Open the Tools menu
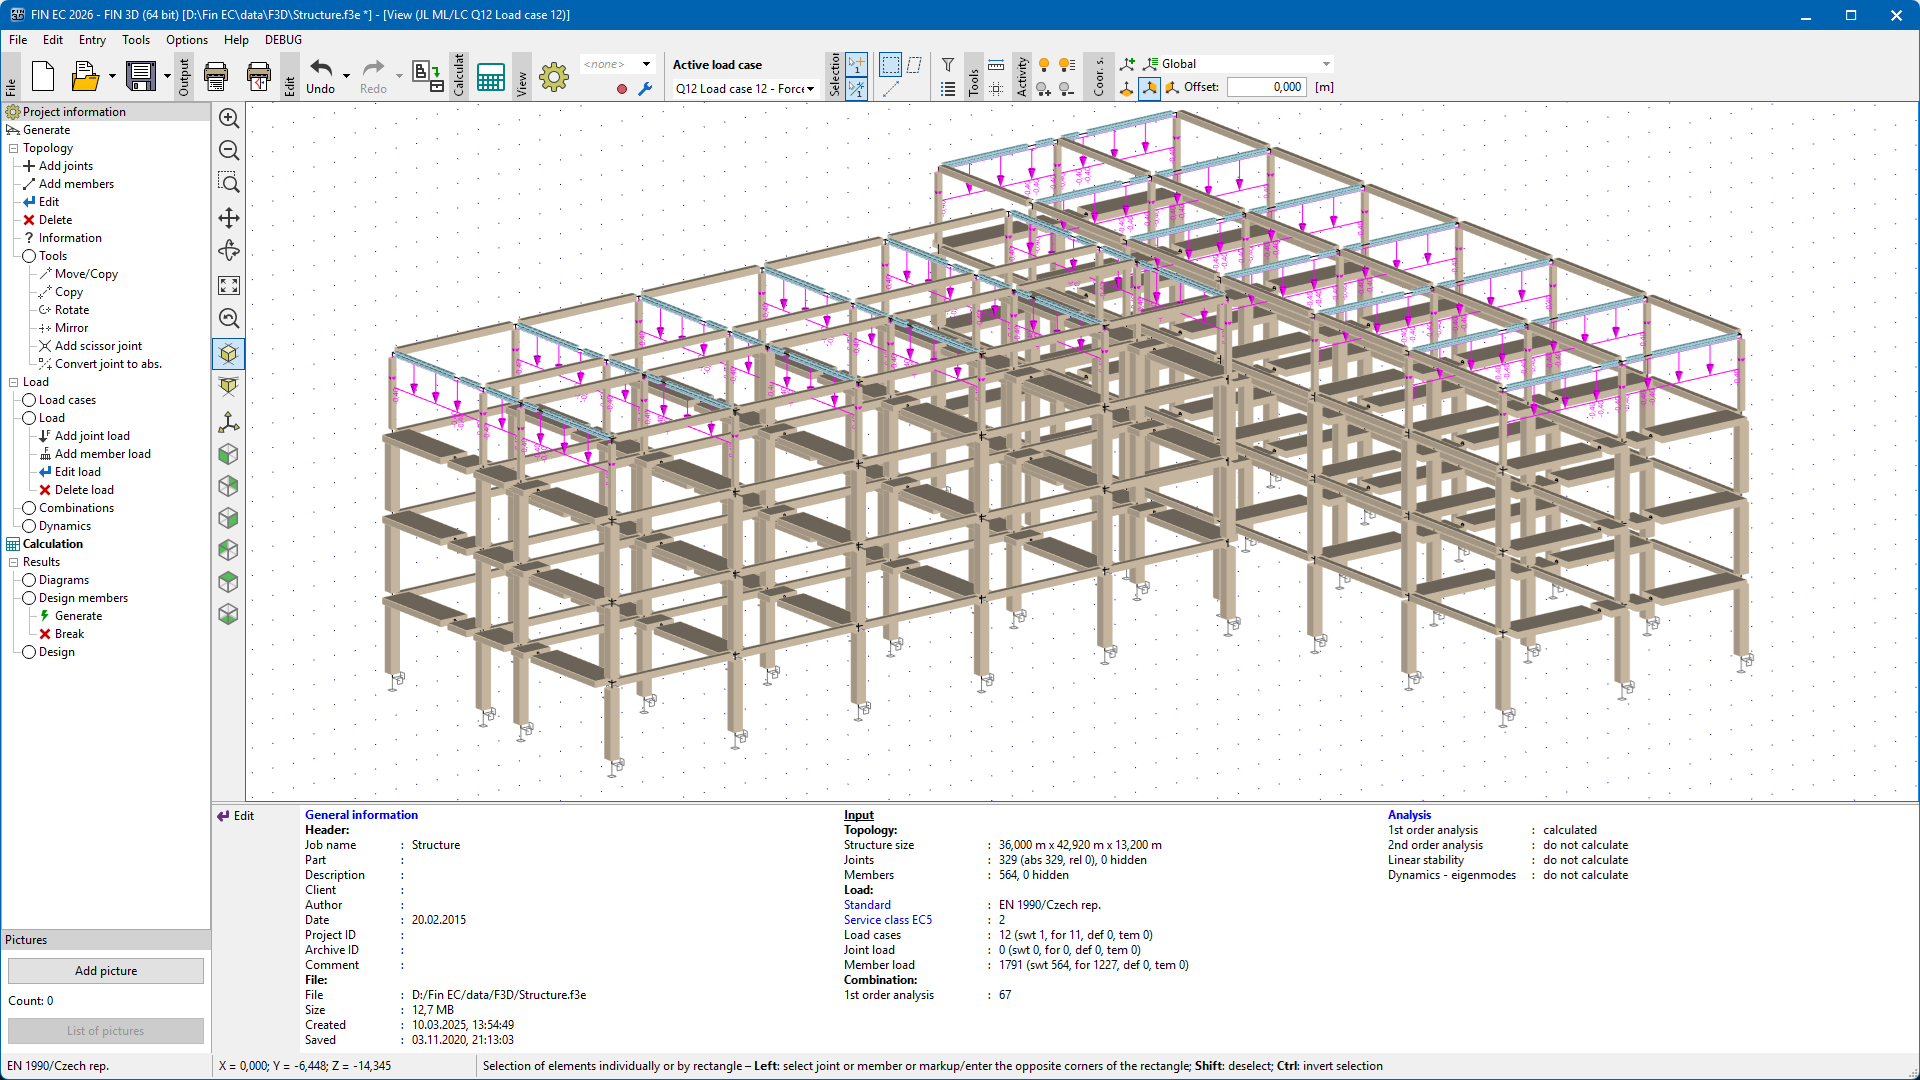1920x1080 pixels. coord(135,40)
